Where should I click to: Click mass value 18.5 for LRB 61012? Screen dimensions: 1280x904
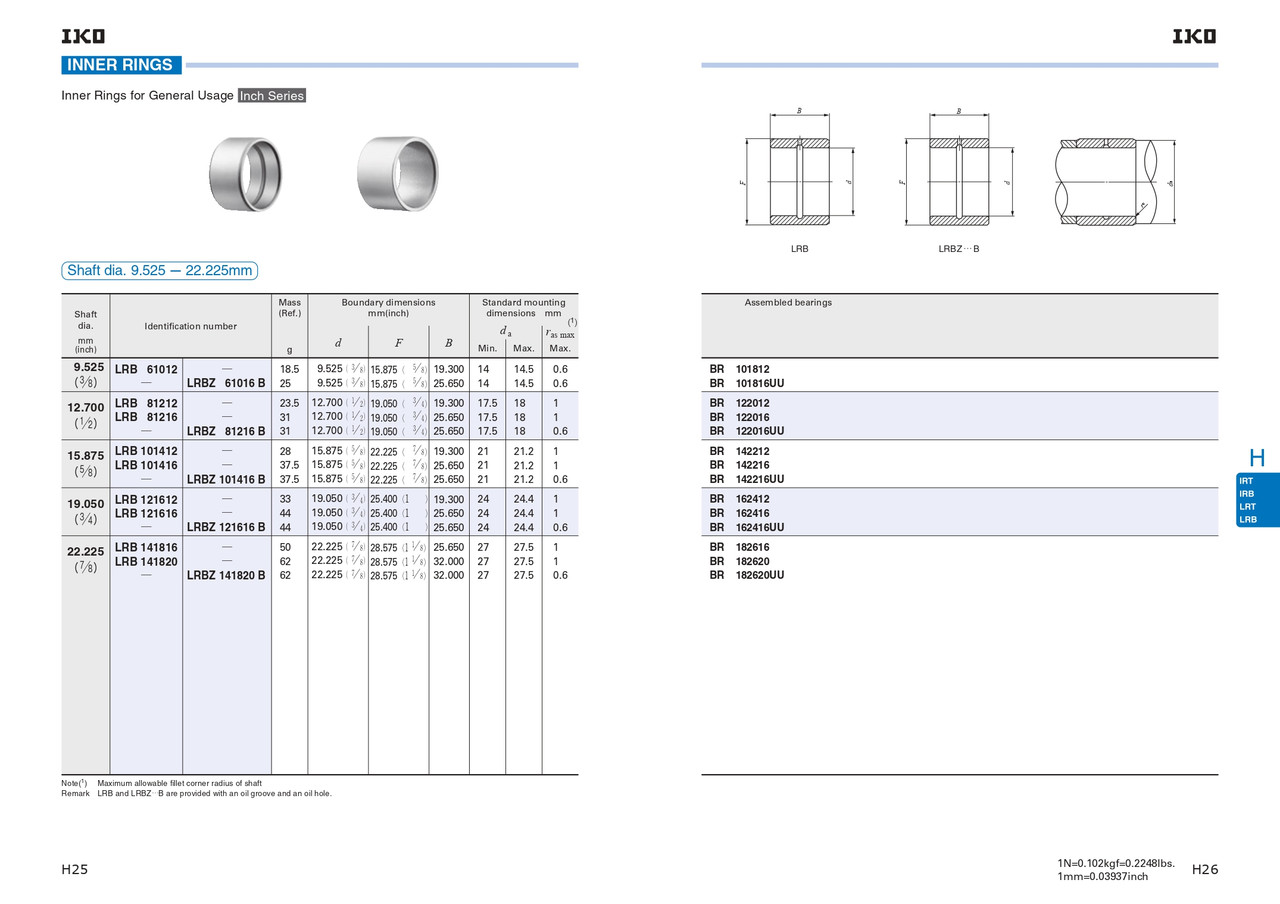pos(290,369)
